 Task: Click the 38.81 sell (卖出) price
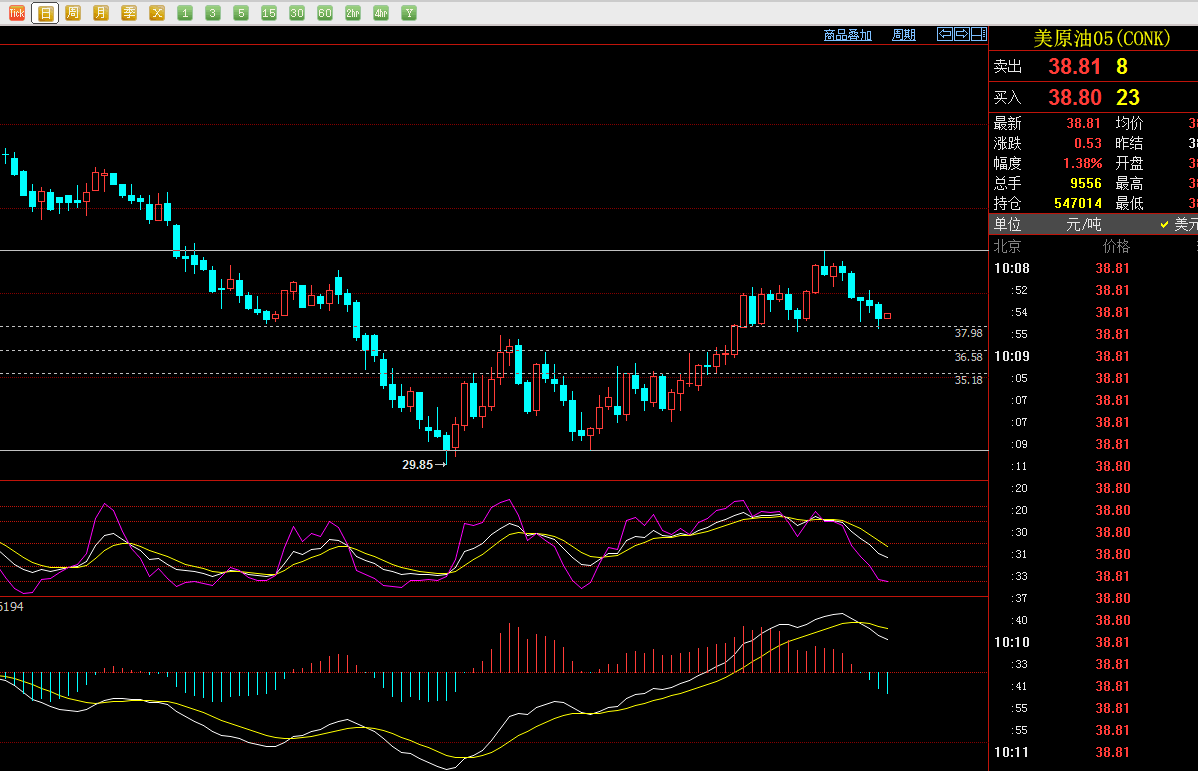coord(1074,67)
